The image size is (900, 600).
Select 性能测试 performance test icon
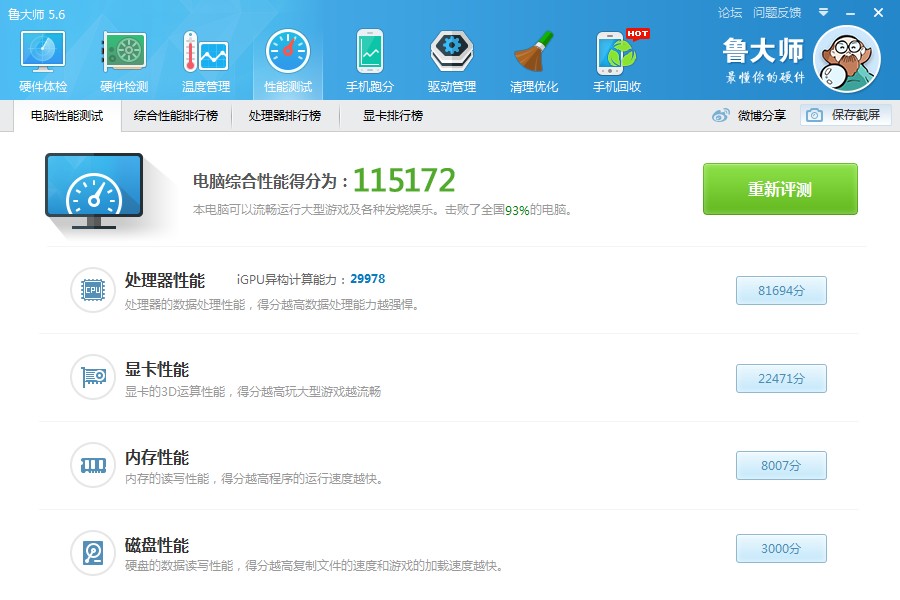[x=288, y=52]
